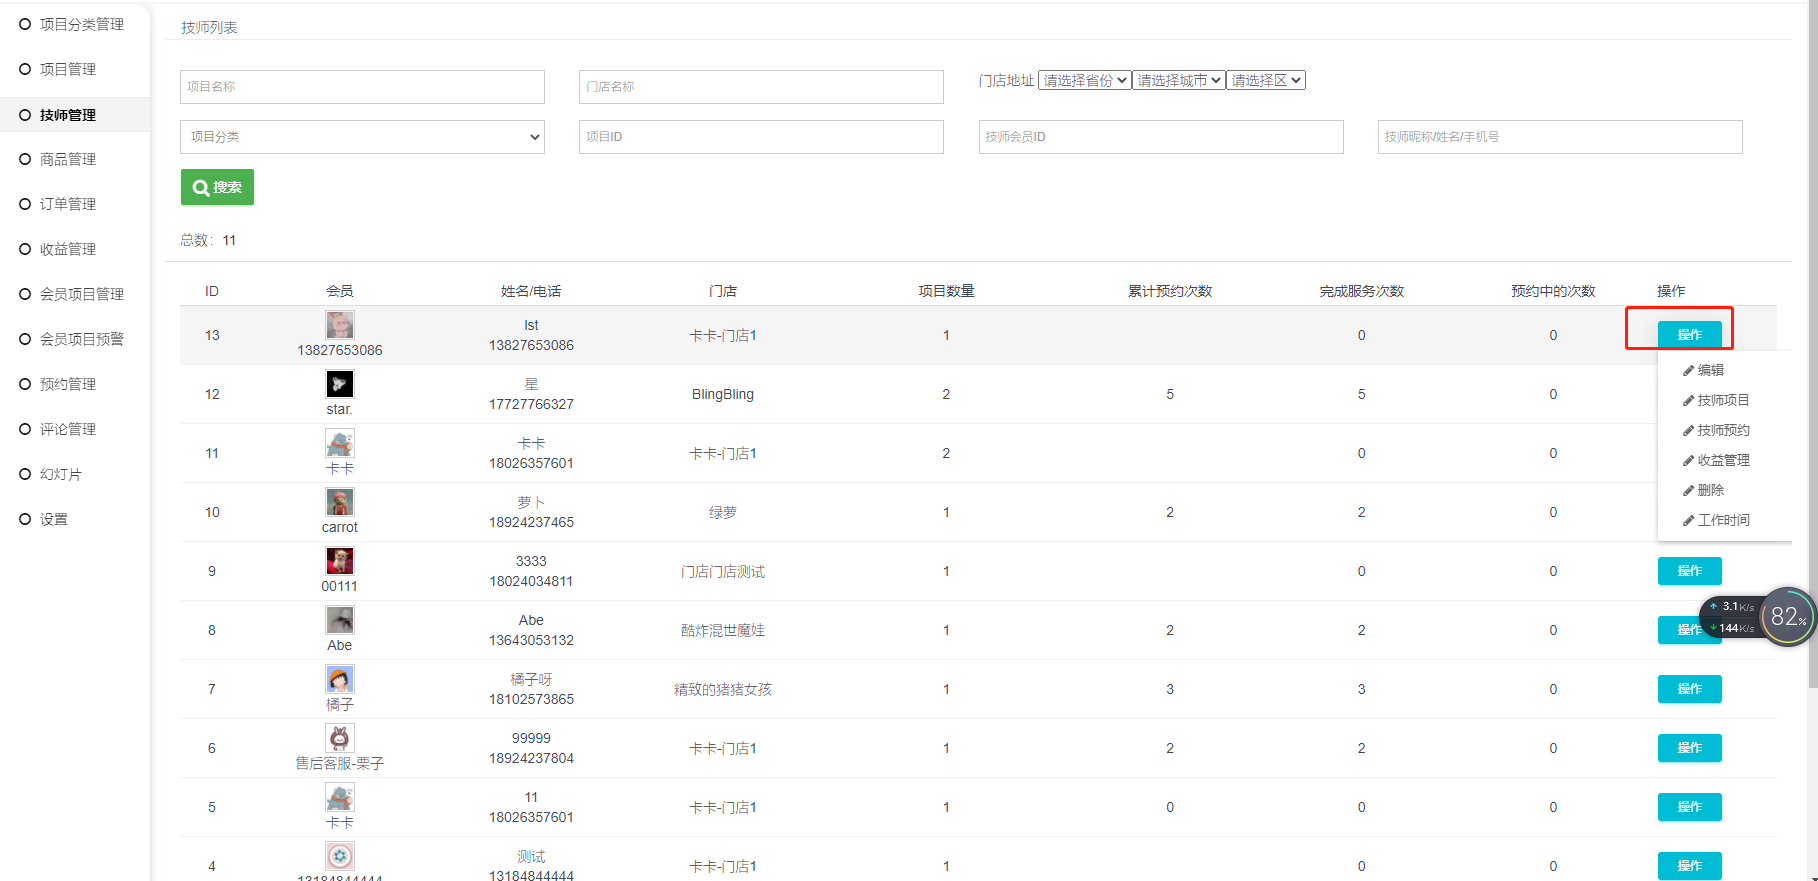Open 订单管理 sidebar entry

tap(68, 204)
